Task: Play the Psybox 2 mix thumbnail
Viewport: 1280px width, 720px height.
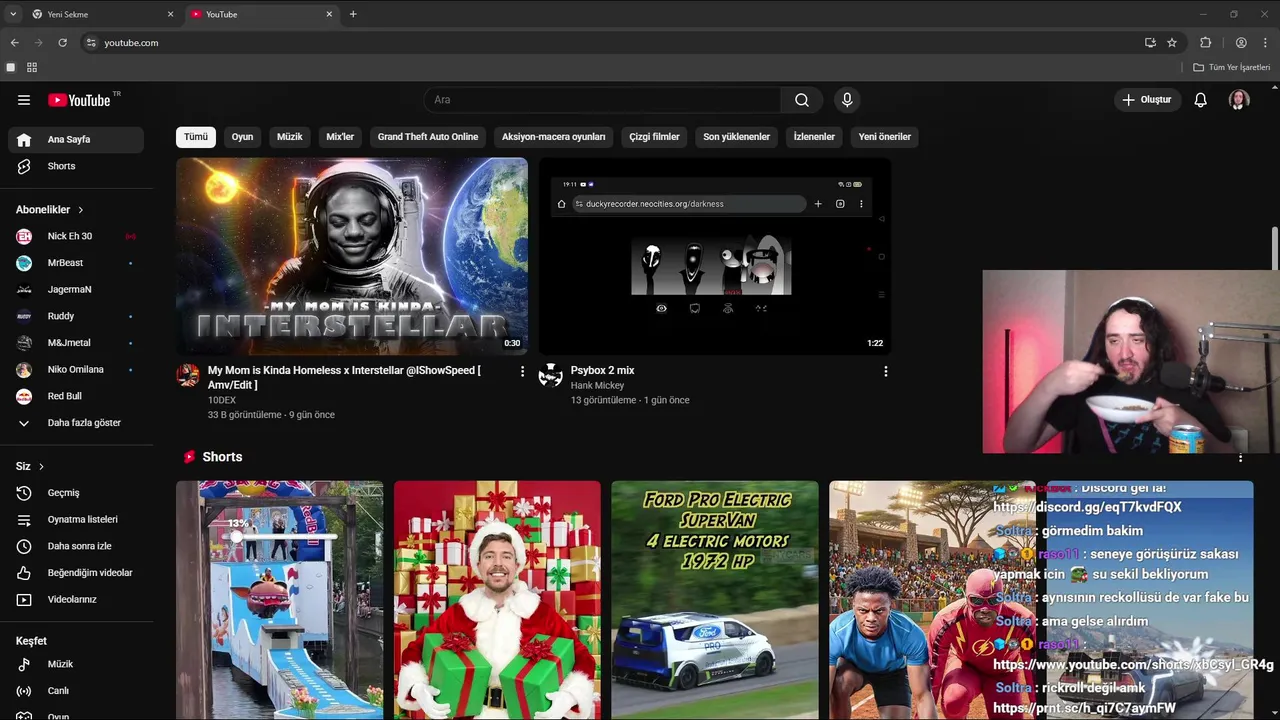Action: 714,256
